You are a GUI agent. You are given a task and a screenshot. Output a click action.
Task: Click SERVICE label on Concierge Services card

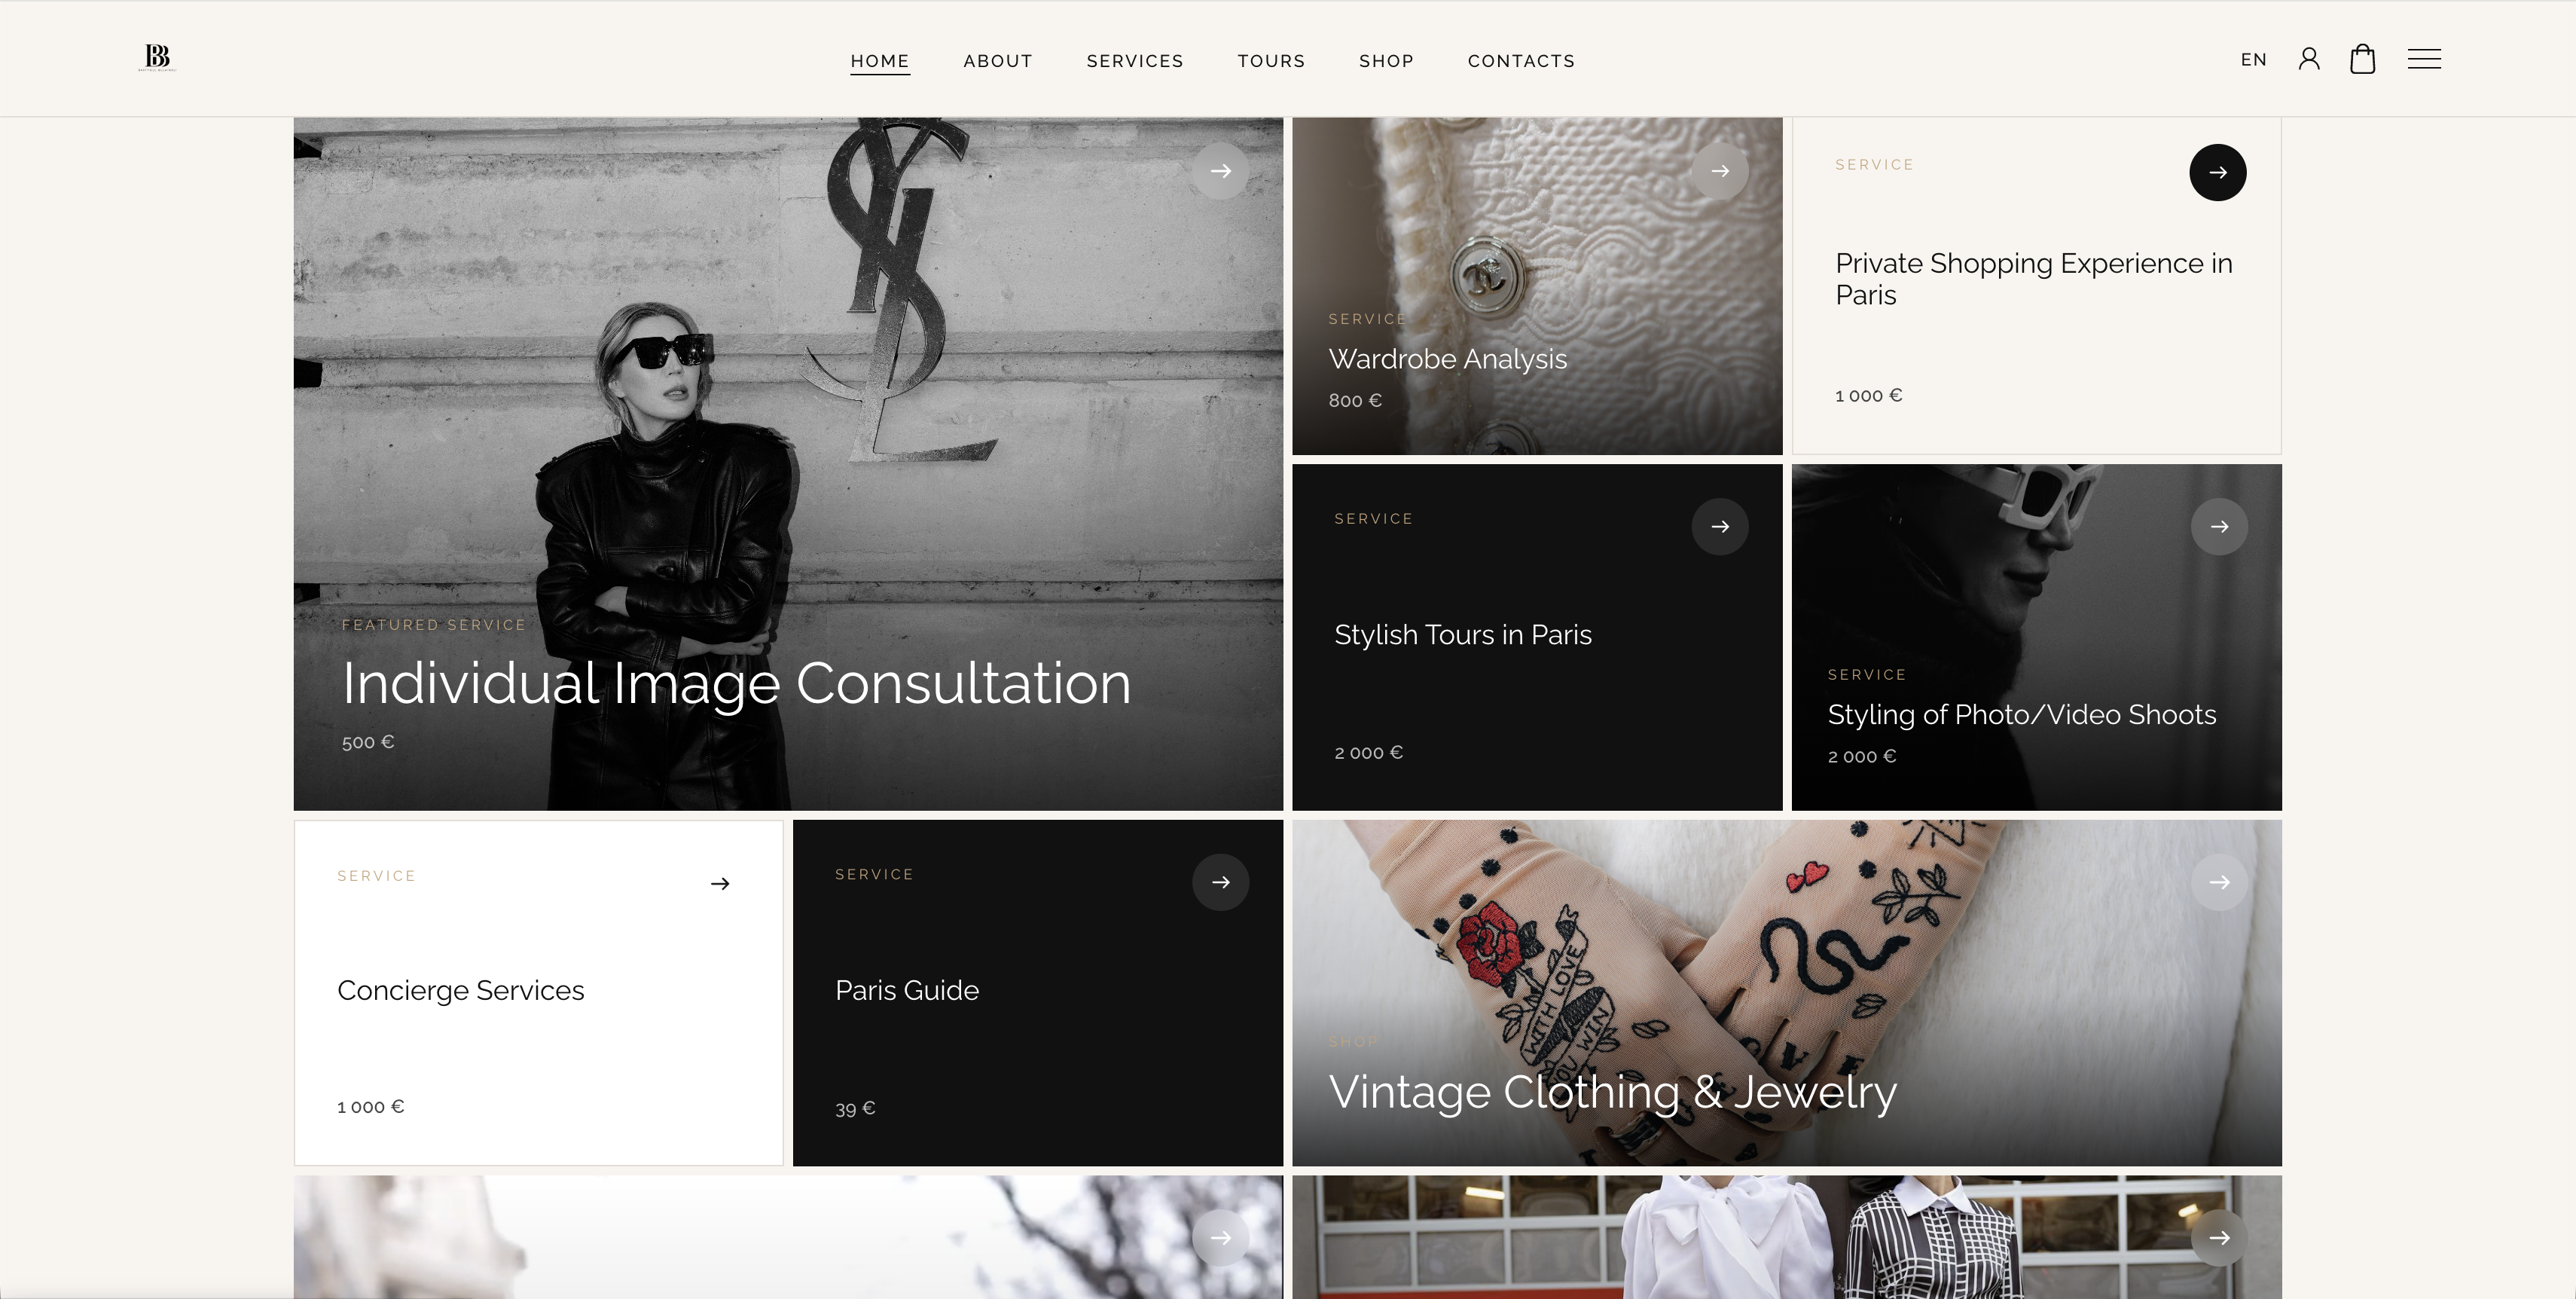point(377,877)
